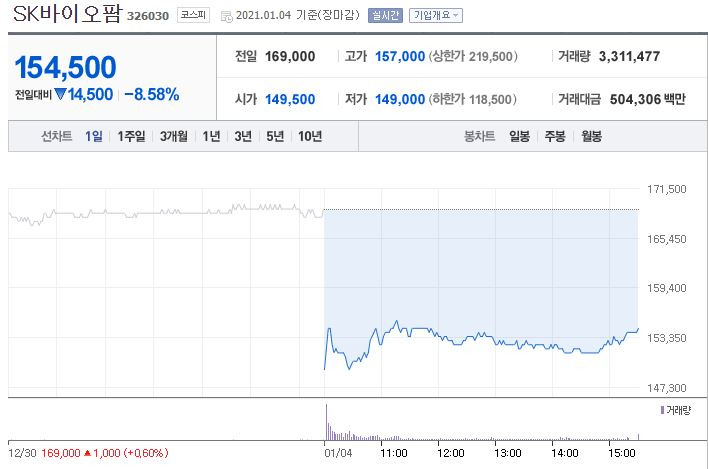Click the red up-triangle next to 1,000
708x469 pixels.
(x=88, y=453)
